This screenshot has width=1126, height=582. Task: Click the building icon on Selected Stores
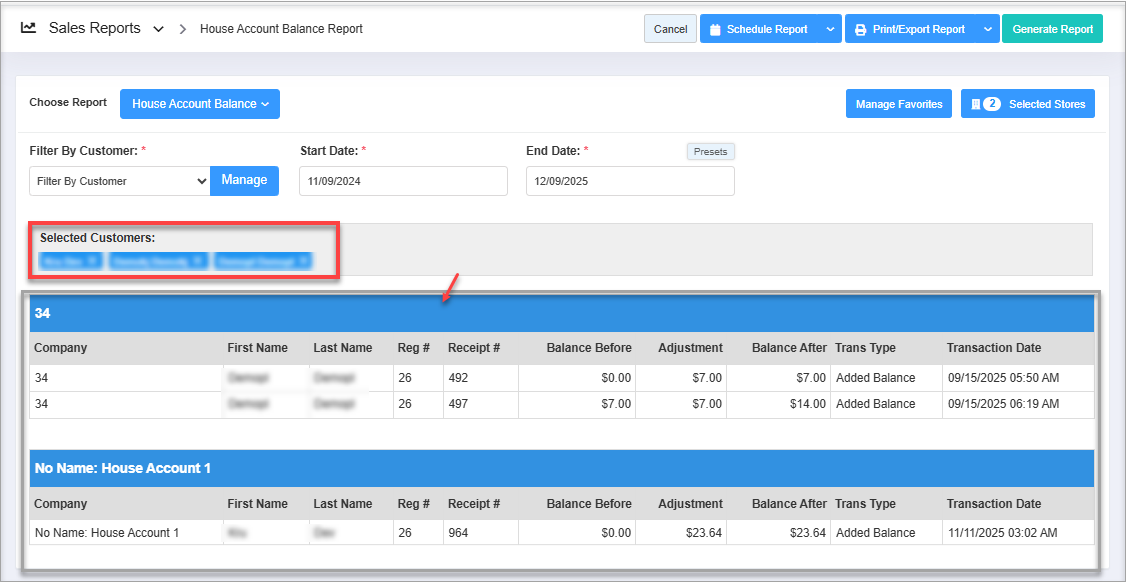click(975, 104)
